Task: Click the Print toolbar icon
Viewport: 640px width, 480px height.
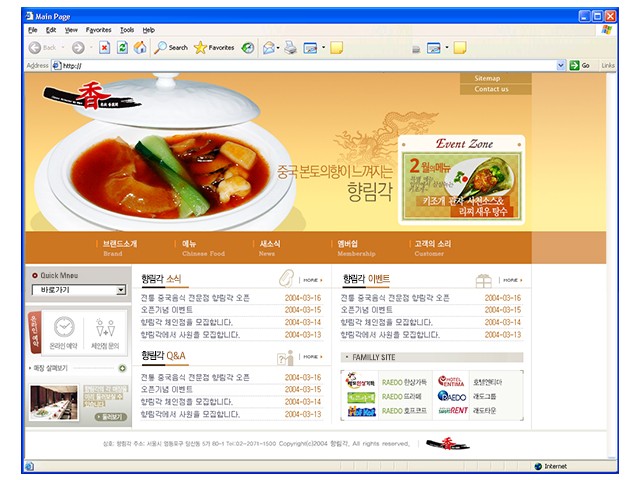Action: coord(290,47)
